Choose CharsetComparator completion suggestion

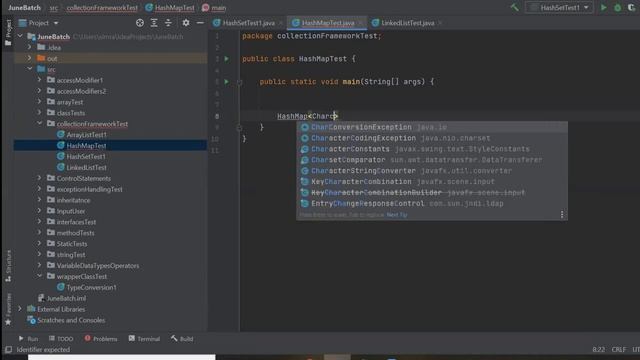tap(432, 160)
